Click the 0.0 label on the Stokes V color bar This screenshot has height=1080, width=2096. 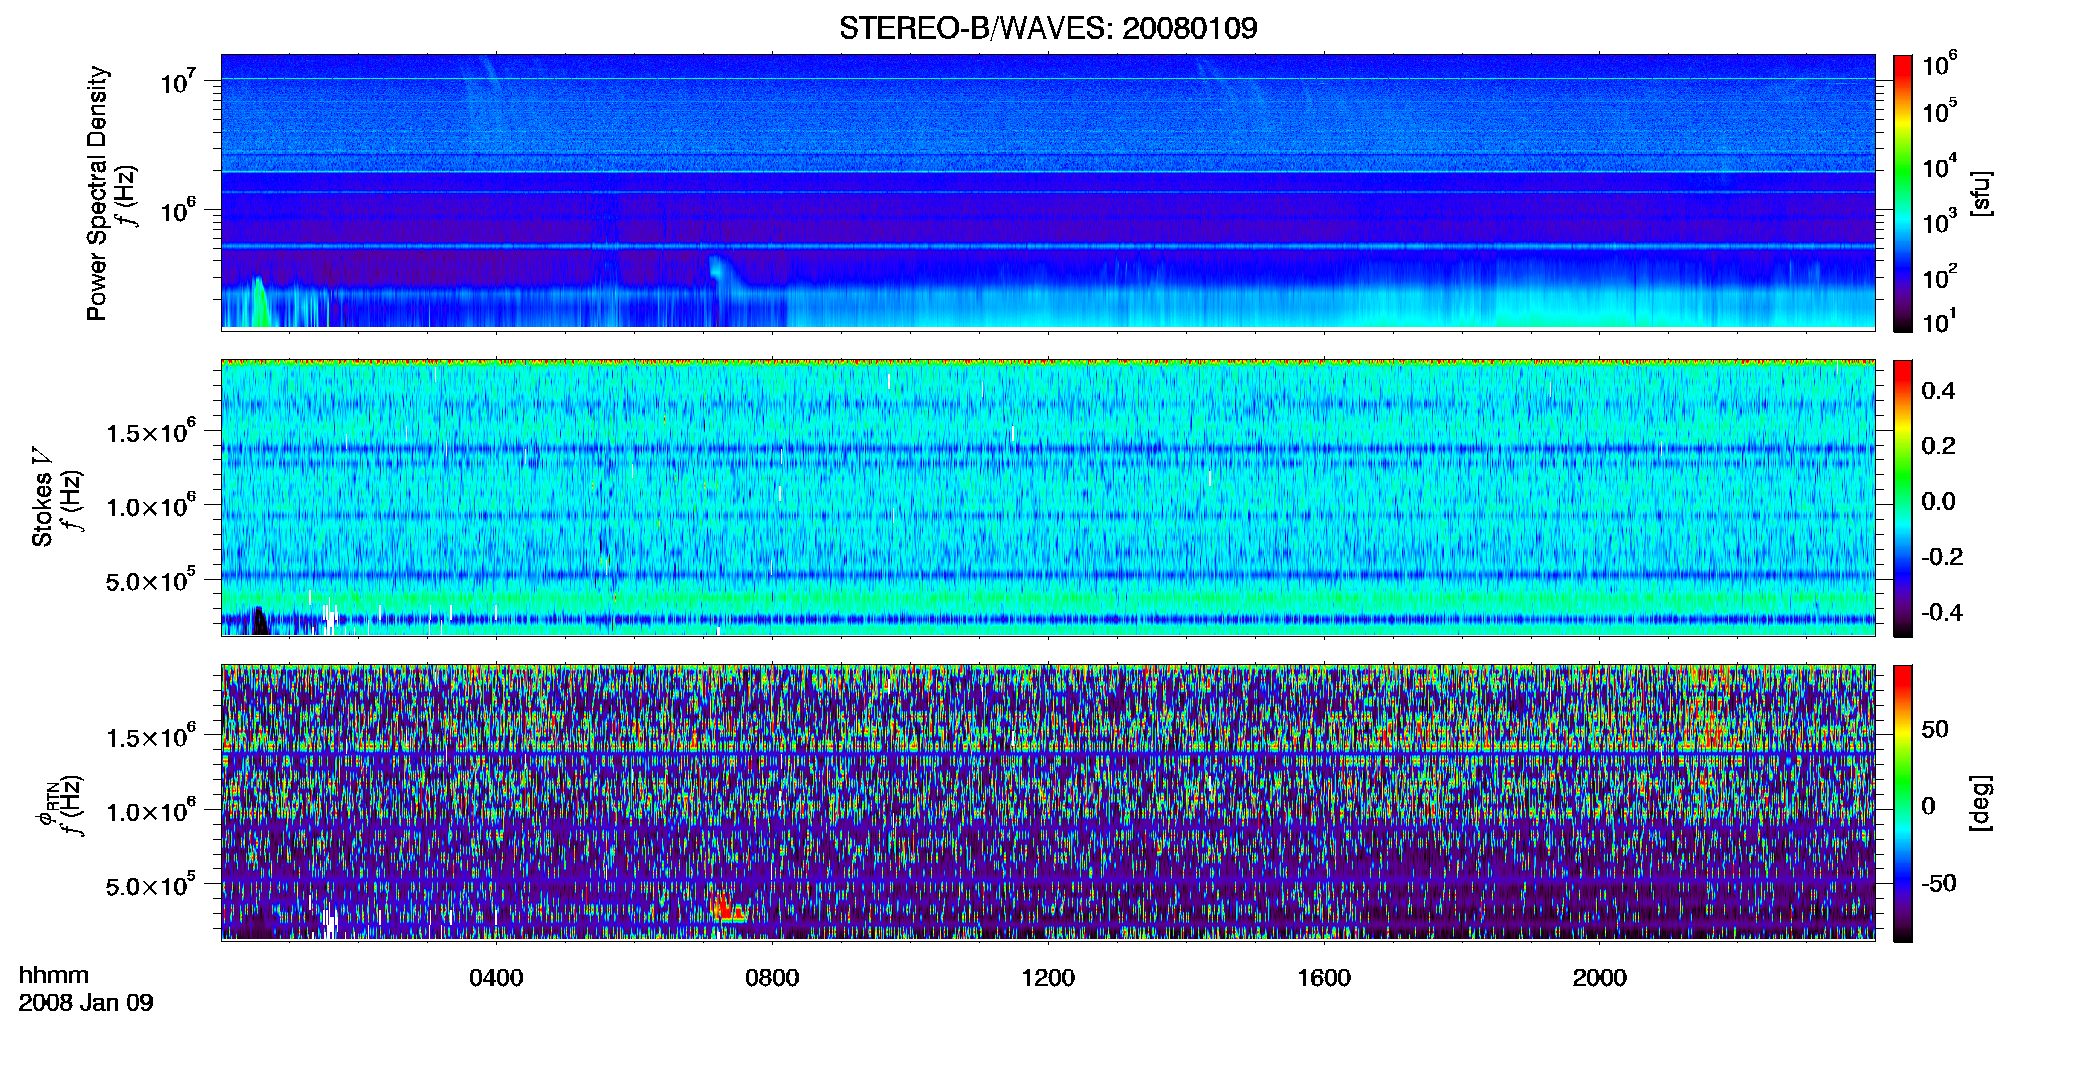1938,501
